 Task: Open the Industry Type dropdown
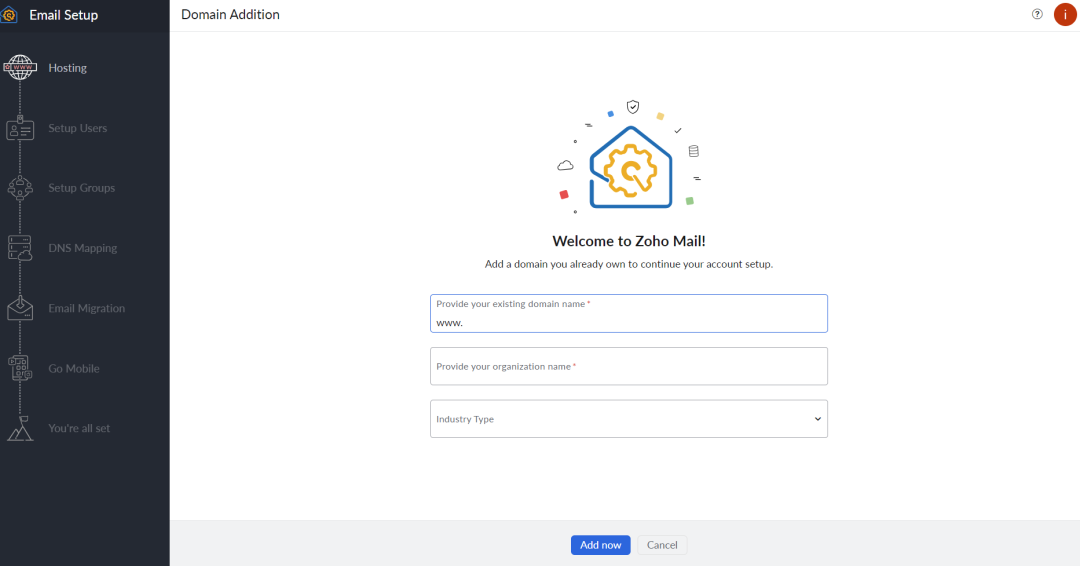(x=629, y=419)
